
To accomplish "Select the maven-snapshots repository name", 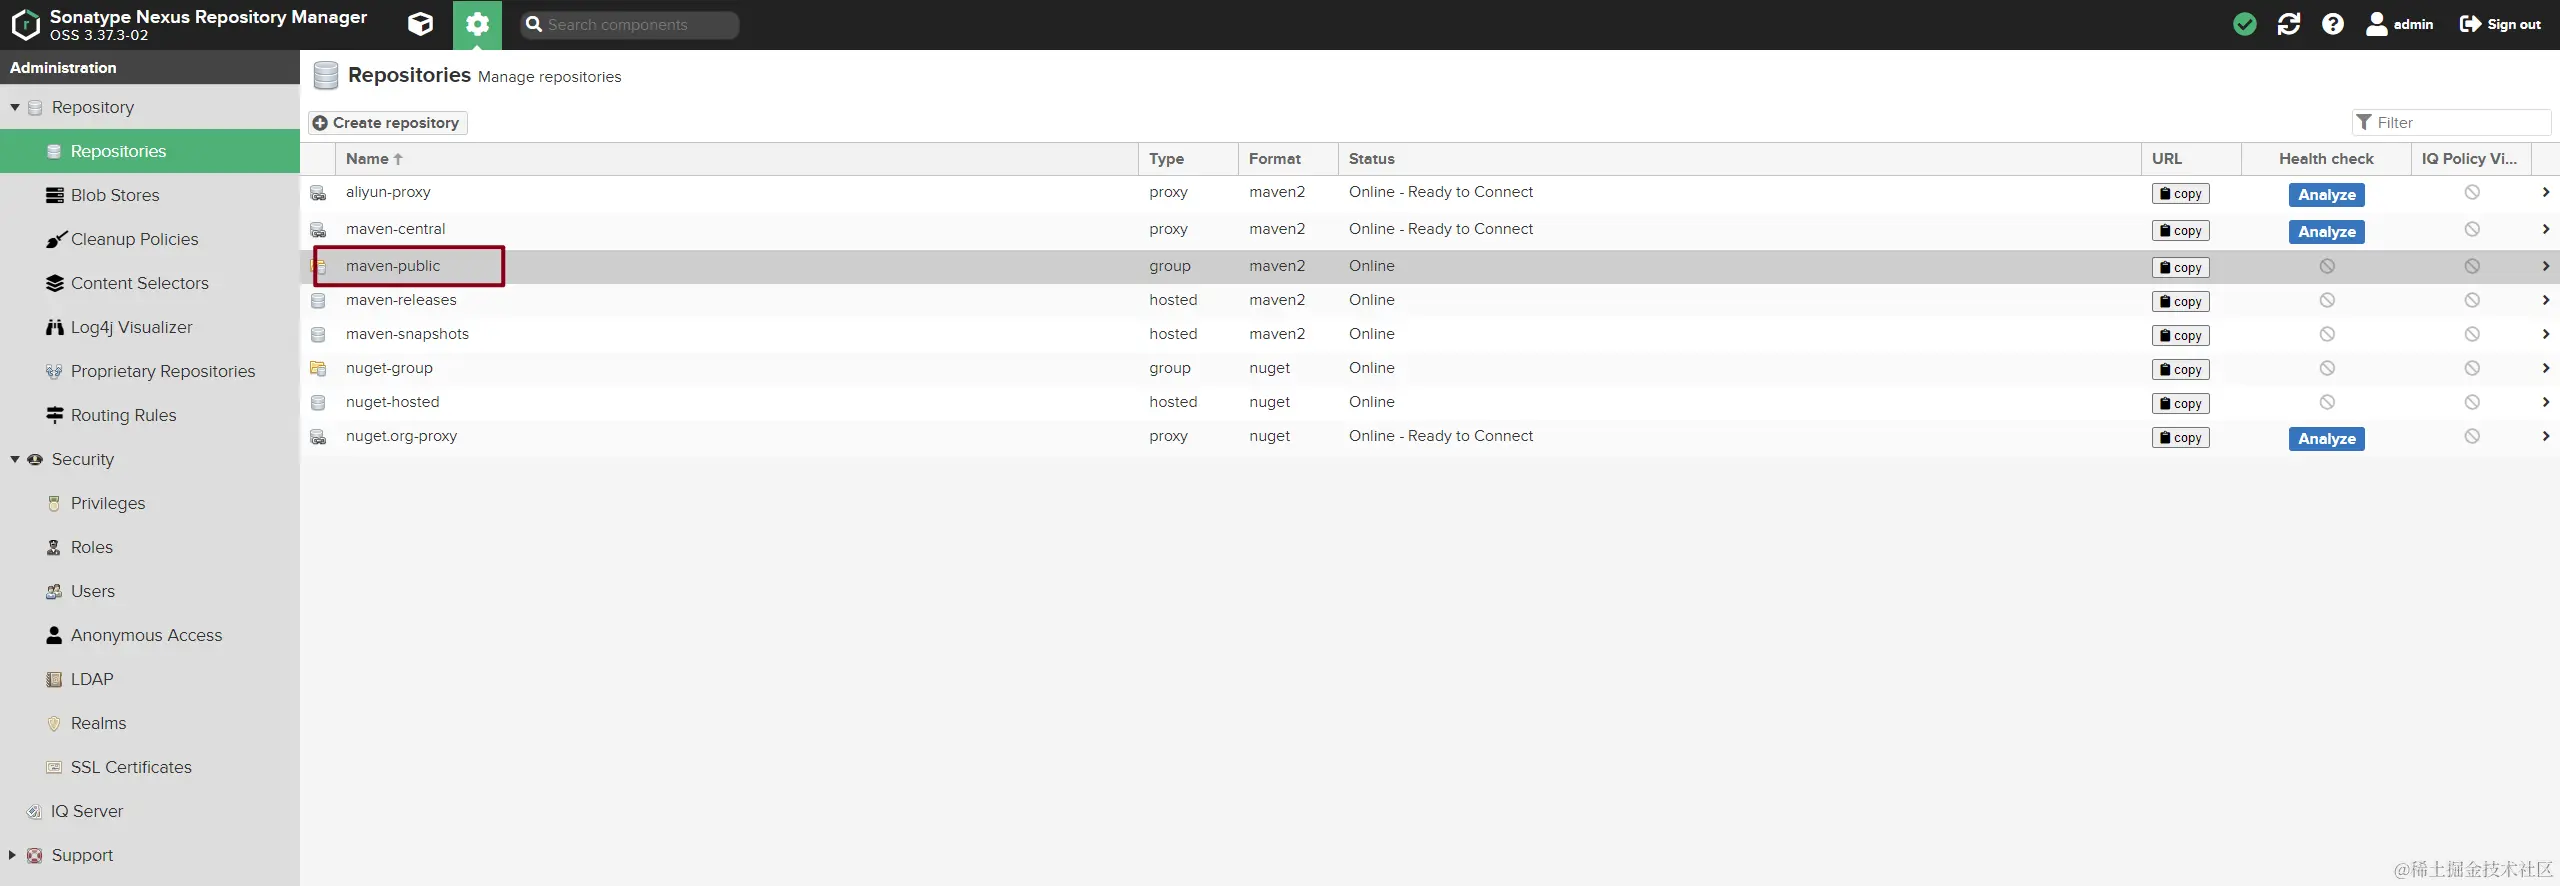I will [x=407, y=334].
